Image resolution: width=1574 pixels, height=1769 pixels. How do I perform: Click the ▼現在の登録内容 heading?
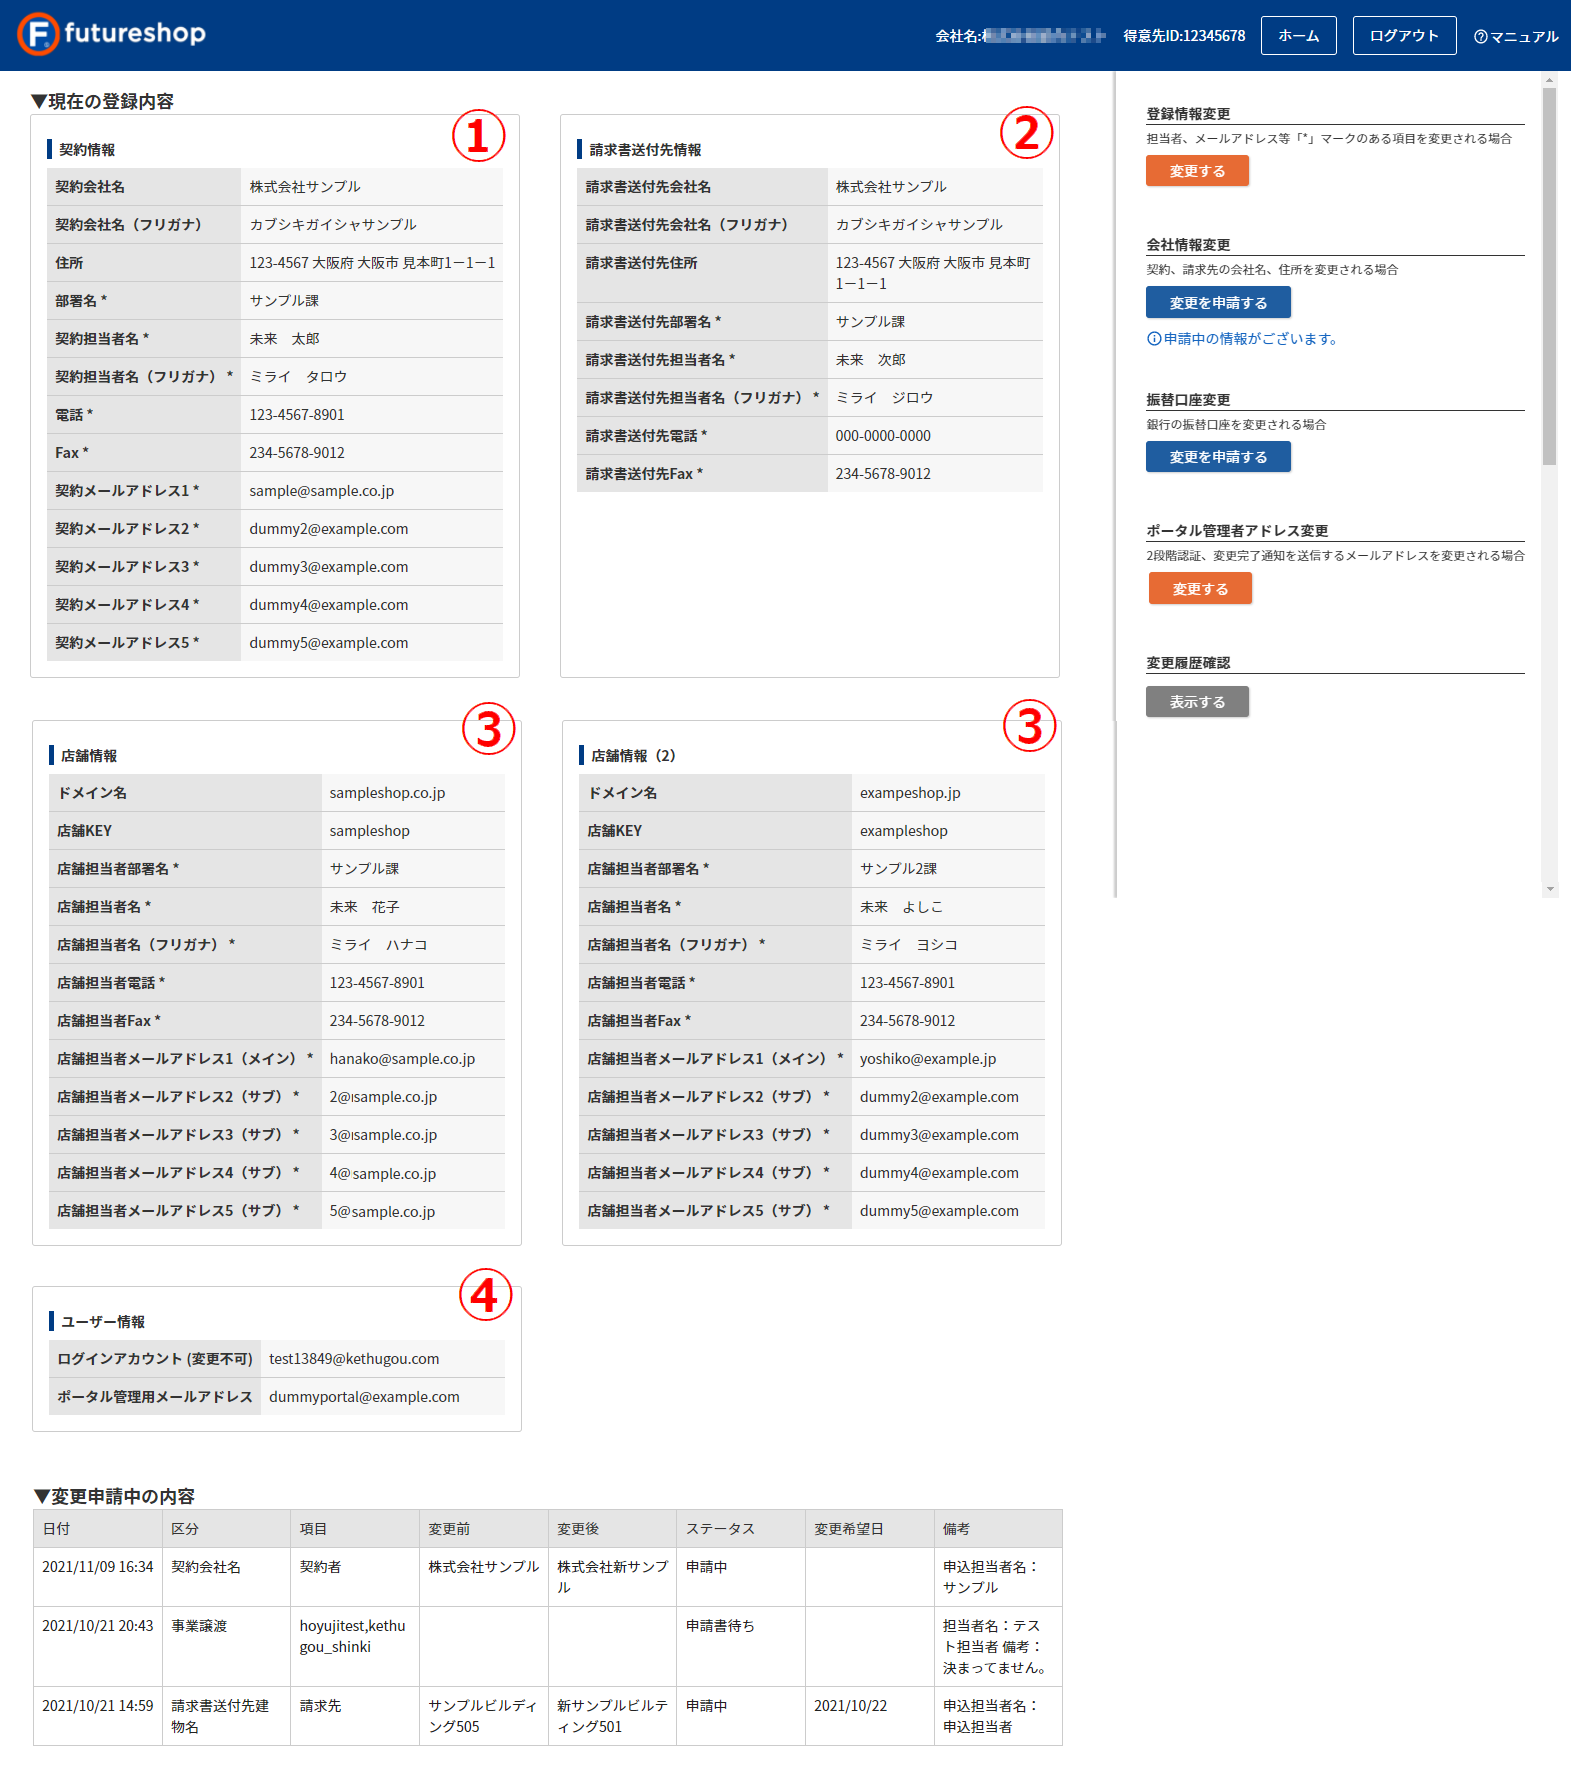click(x=102, y=101)
